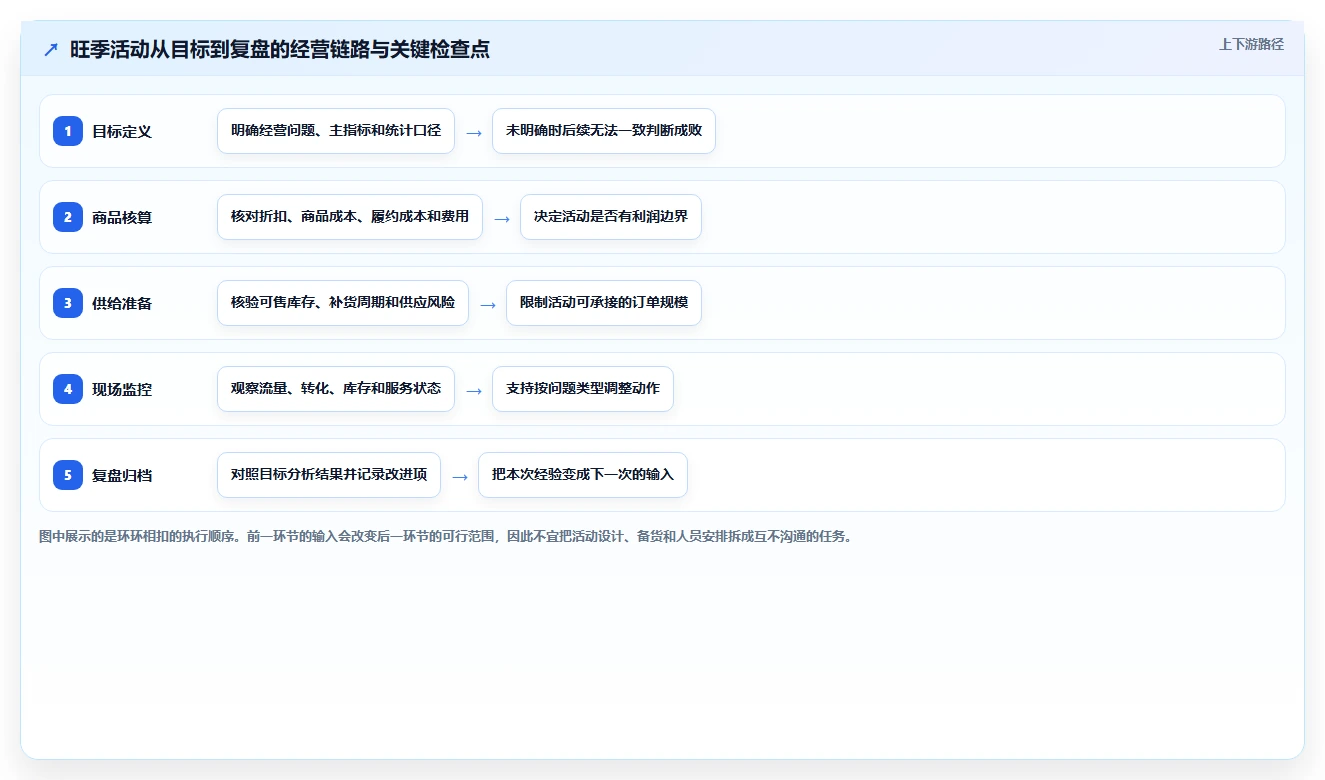Click the box 决定活动是否有利润边界

611,217
